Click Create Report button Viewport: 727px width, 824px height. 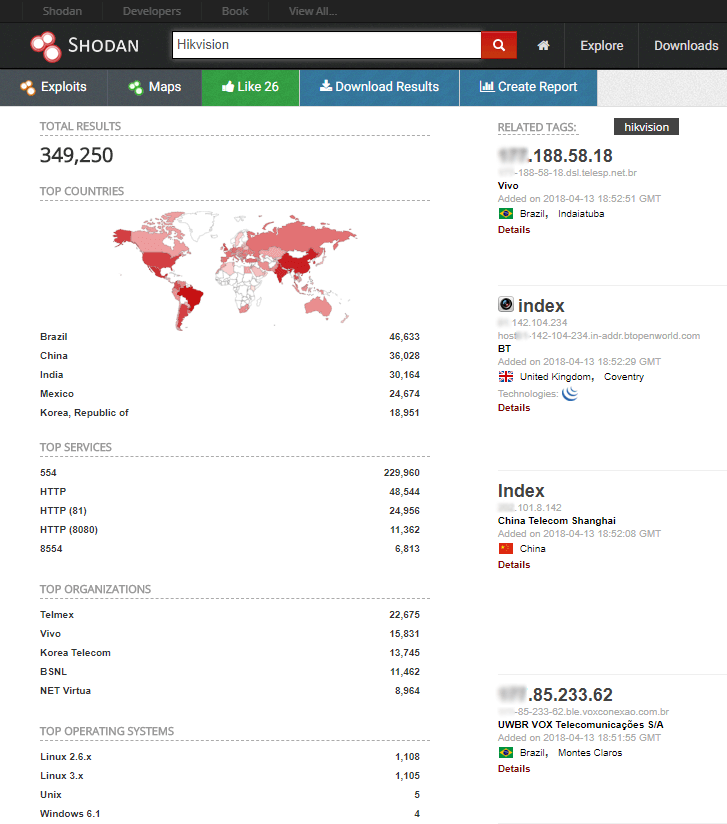(x=528, y=87)
